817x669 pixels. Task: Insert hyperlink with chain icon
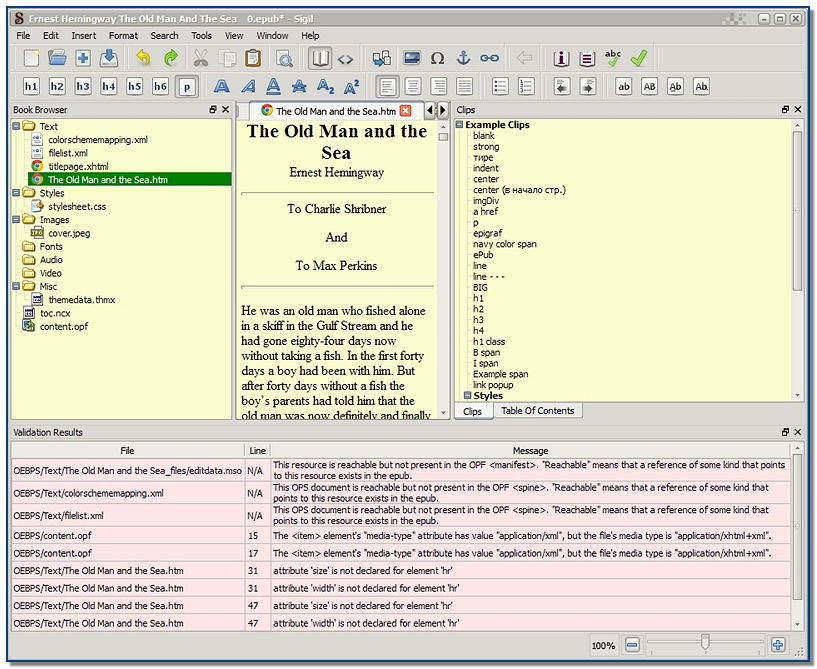point(489,58)
